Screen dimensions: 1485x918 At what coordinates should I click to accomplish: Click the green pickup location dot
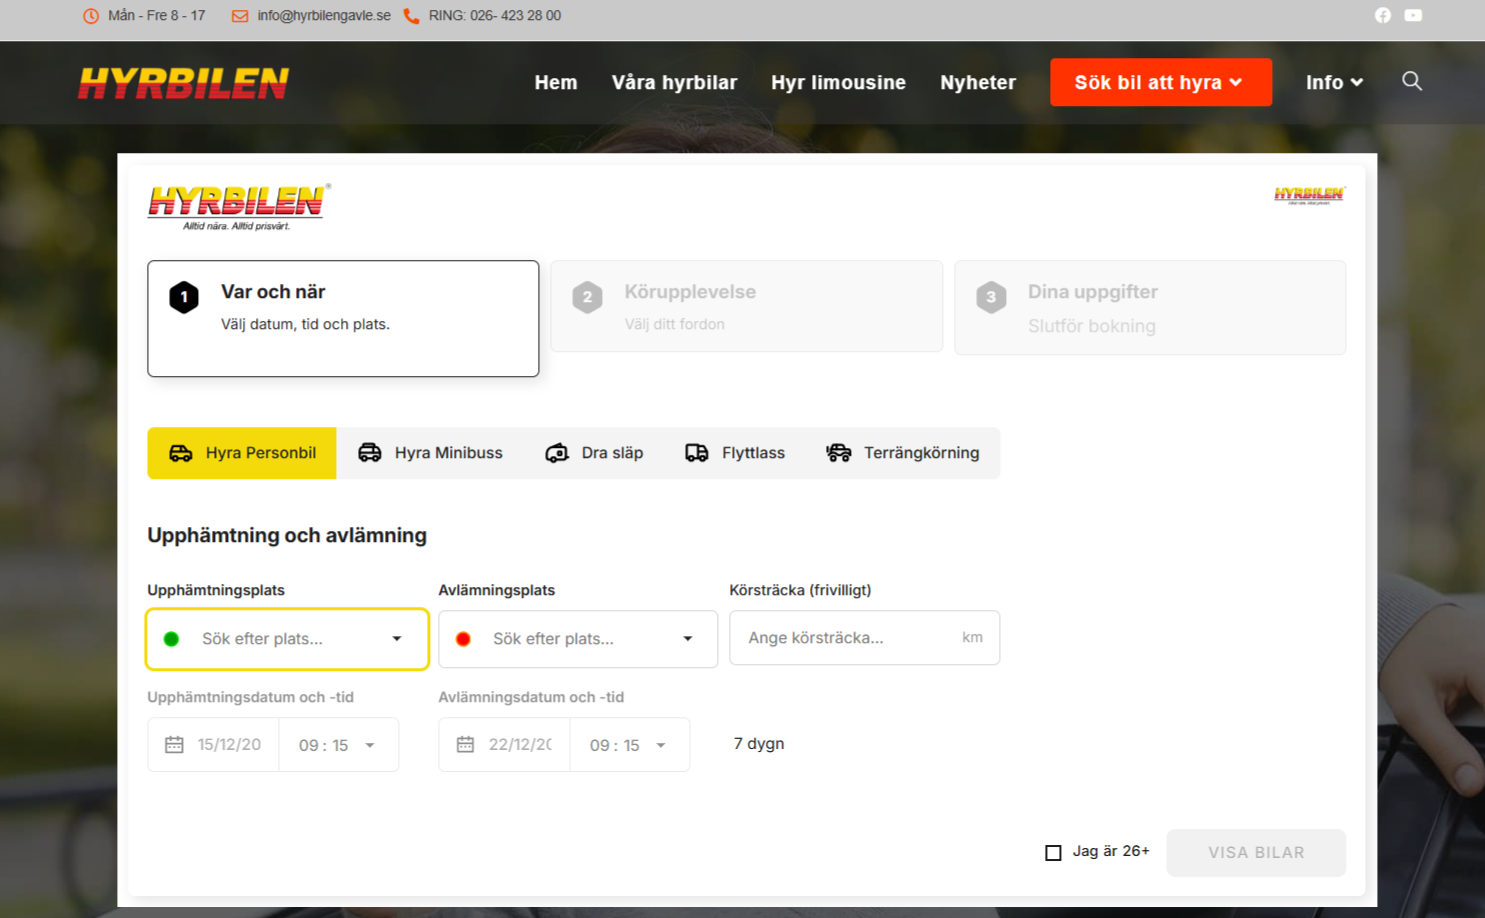pos(171,638)
